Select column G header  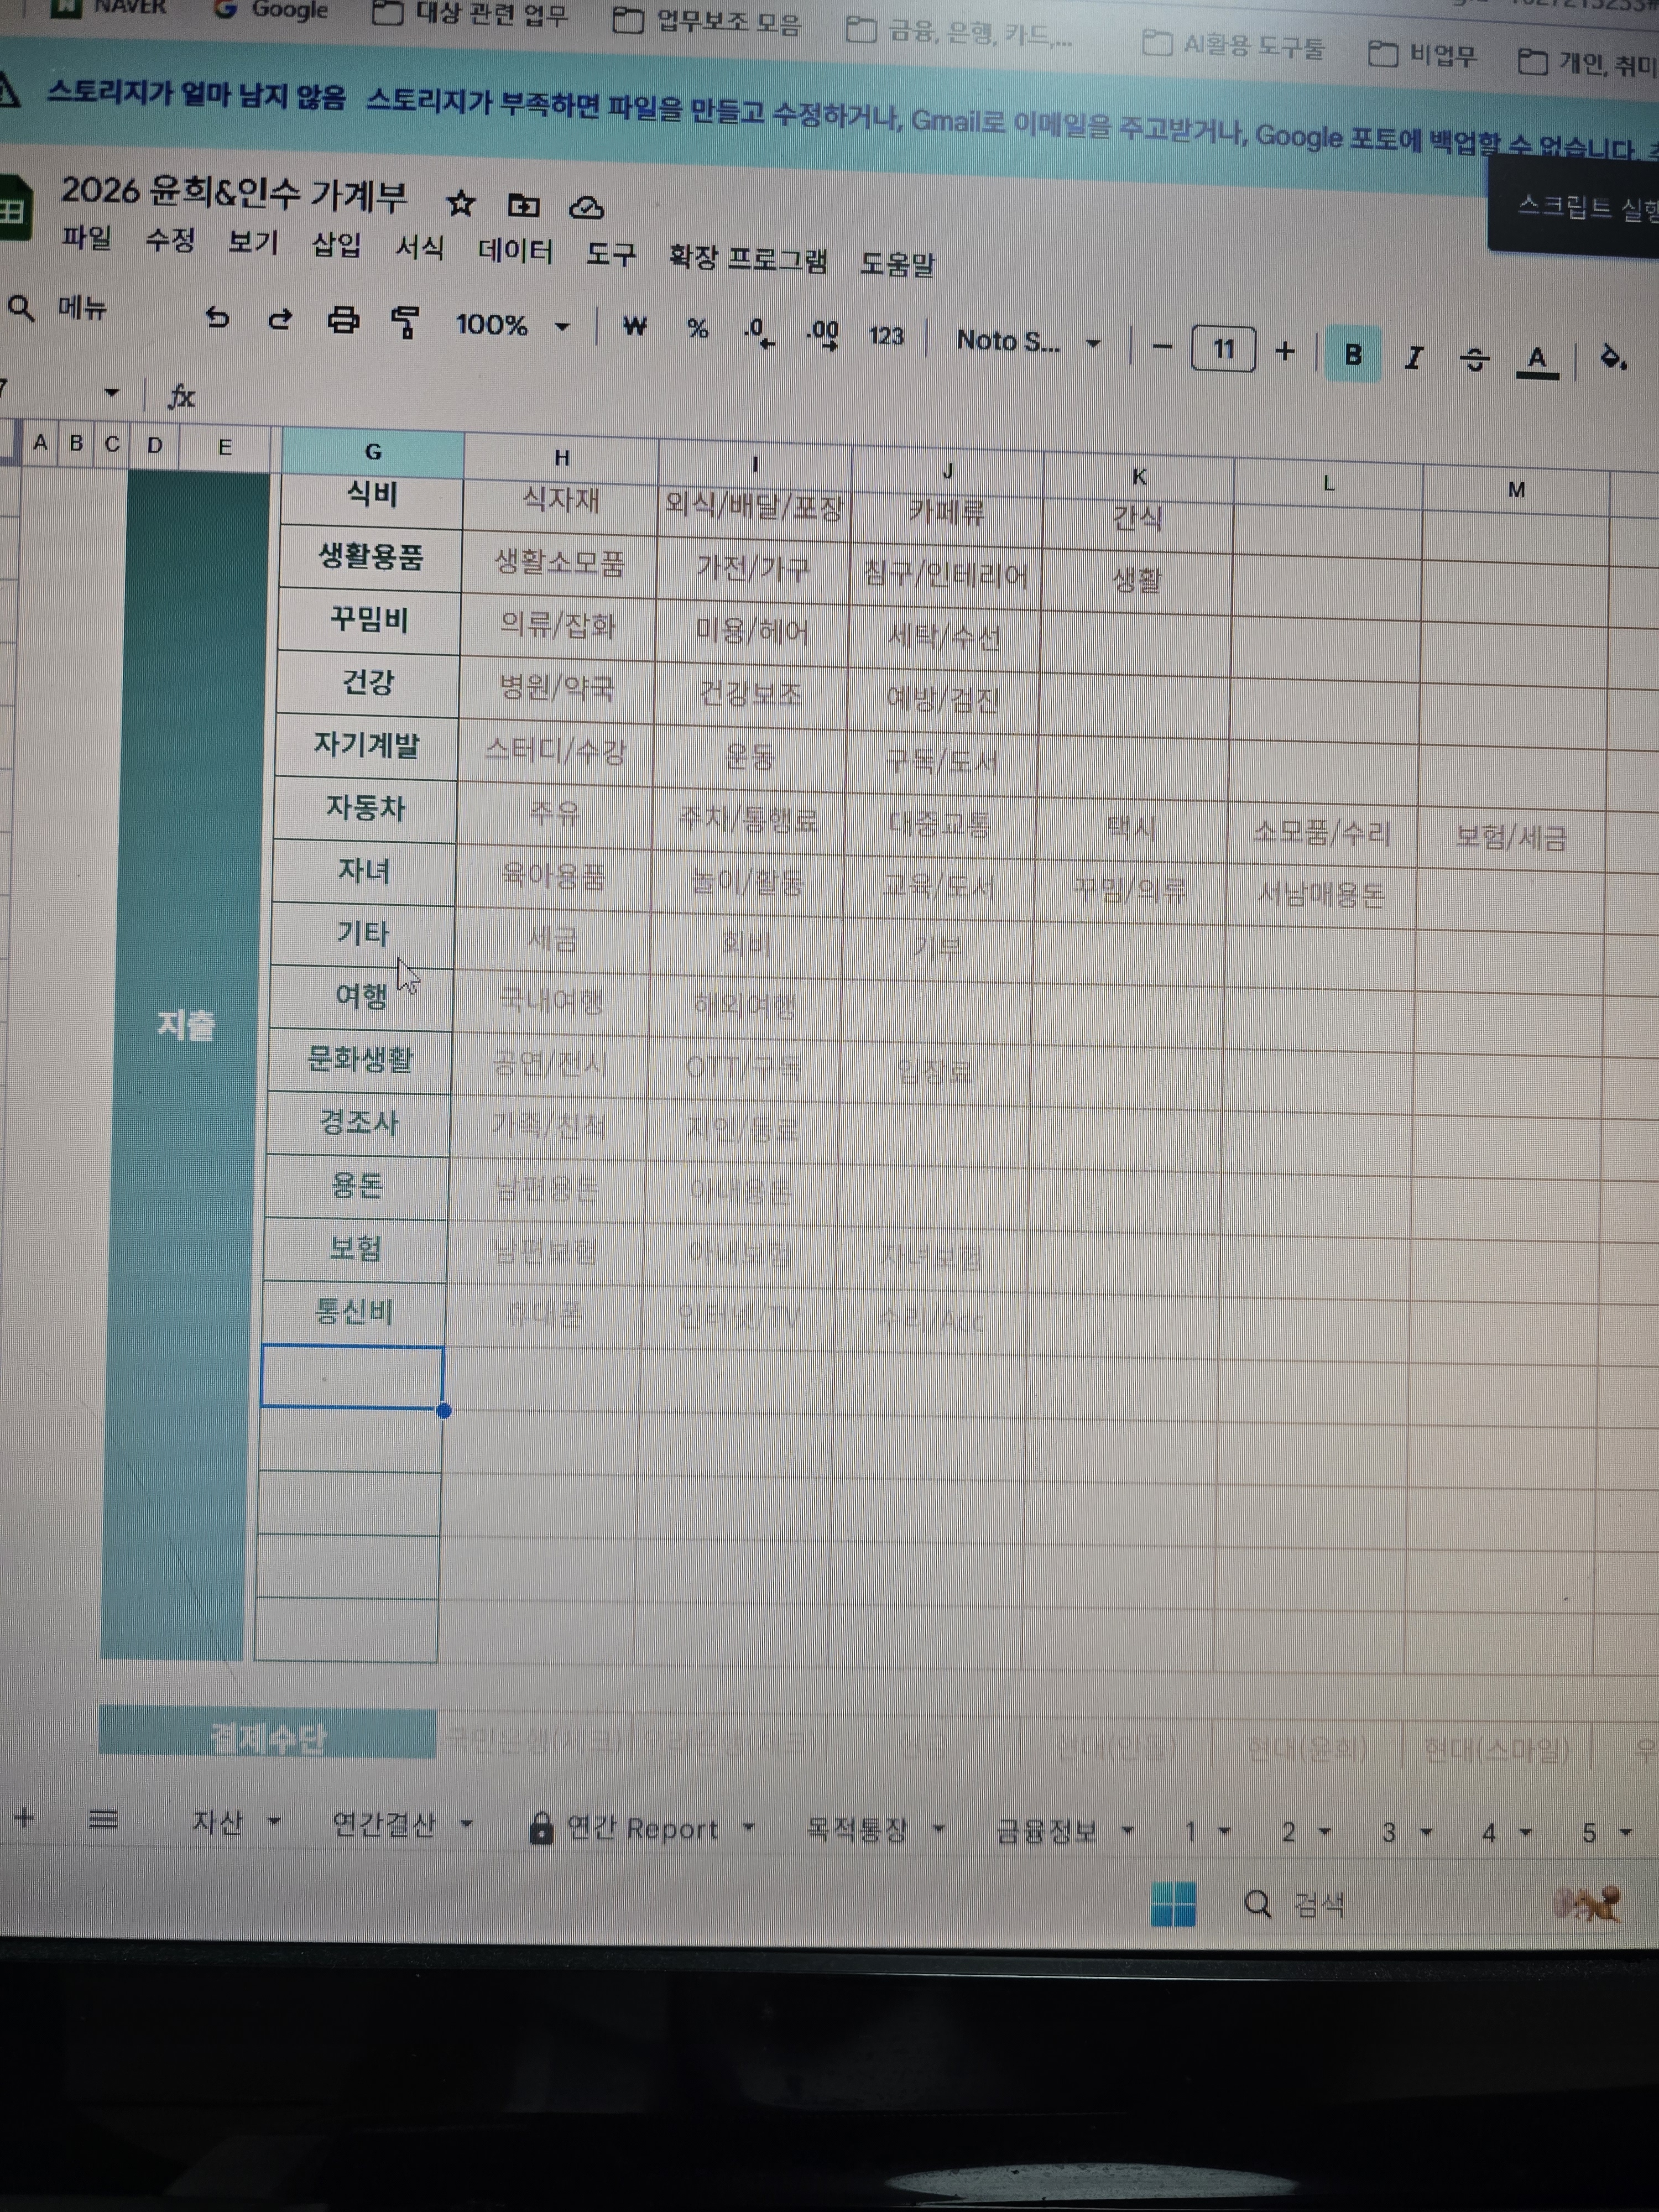(373, 452)
